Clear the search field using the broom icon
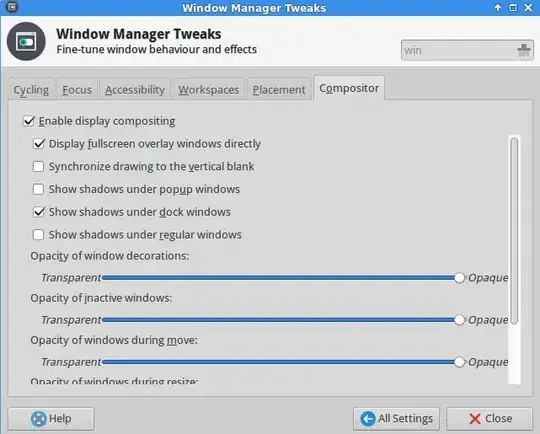This screenshot has width=540, height=434. 524,50
